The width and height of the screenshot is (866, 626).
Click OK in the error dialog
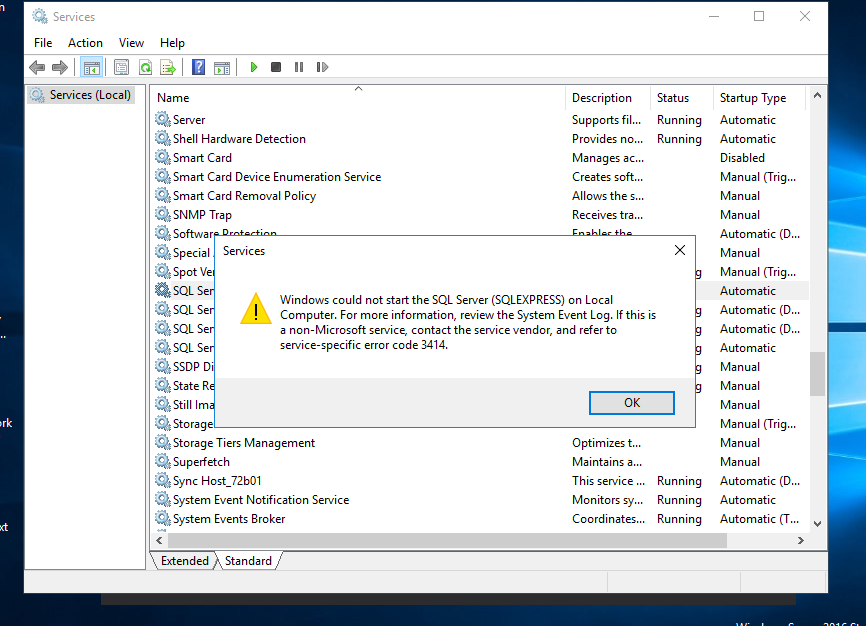[x=631, y=403]
